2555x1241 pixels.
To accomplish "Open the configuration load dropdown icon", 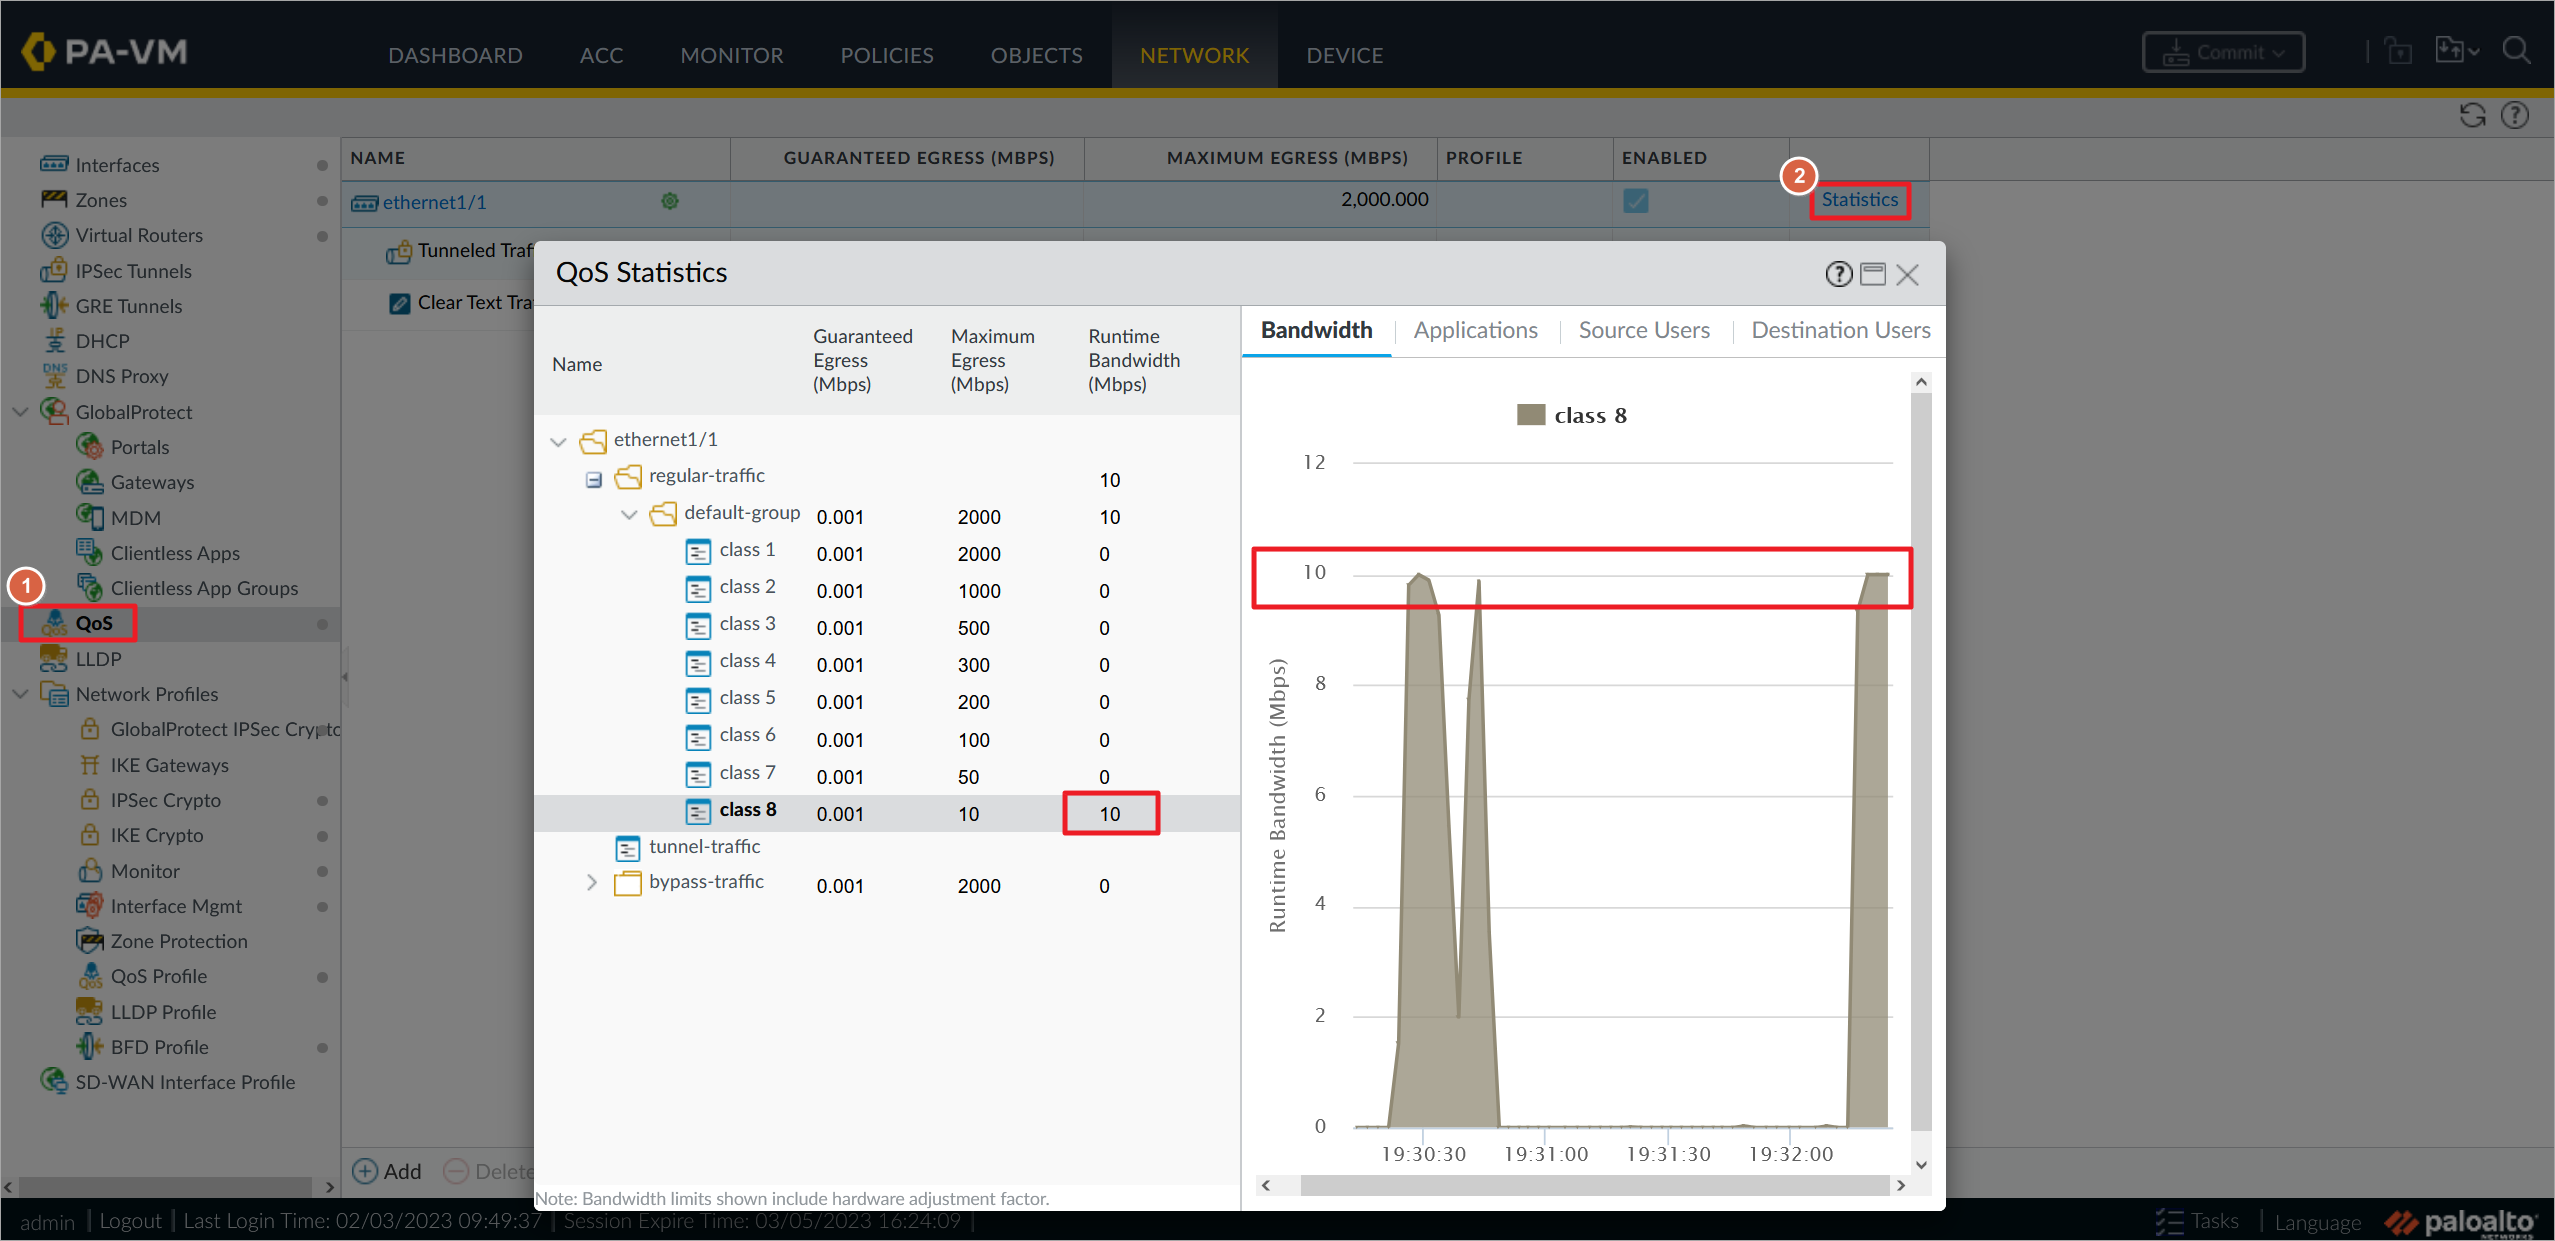I will (2456, 51).
